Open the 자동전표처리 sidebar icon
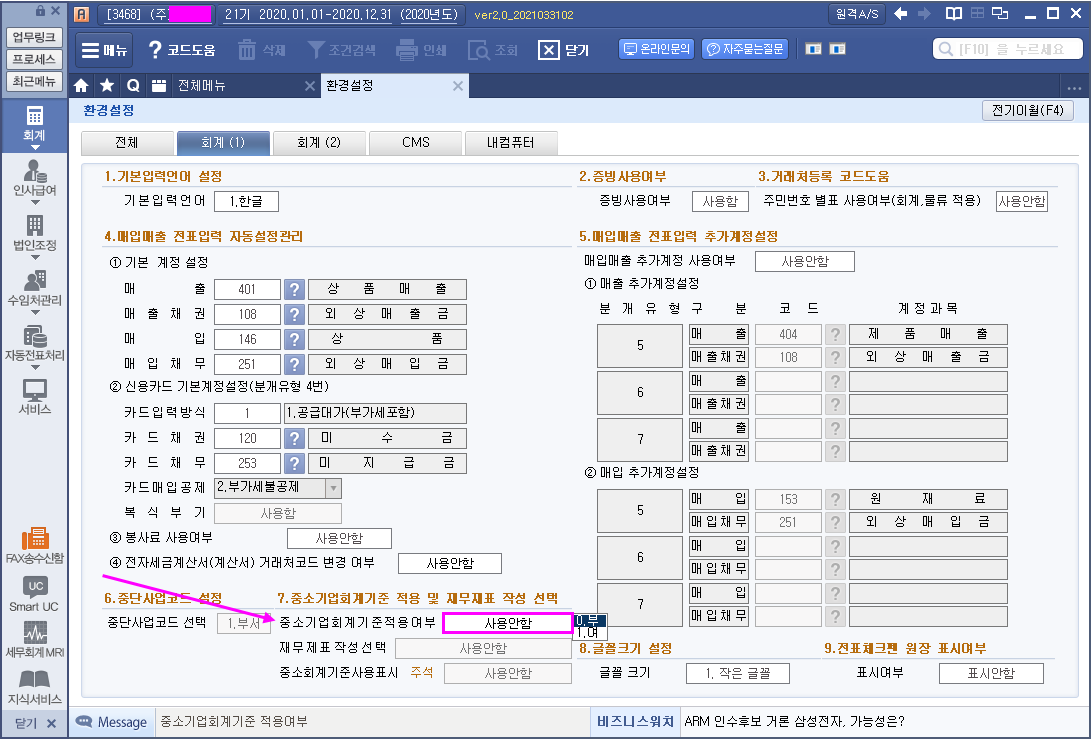Viewport: 1091px width, 739px height. point(34,343)
